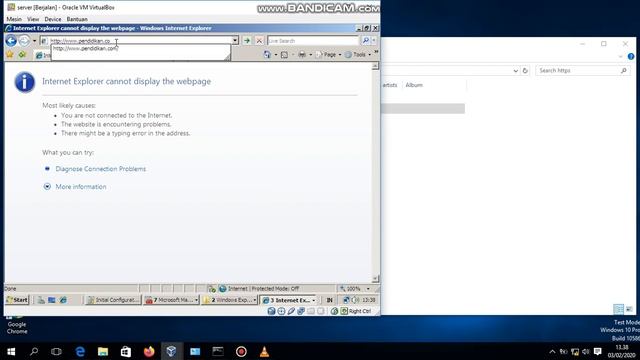Open Task View on the Windows taskbar
The image size is (640, 360).
[x=56, y=351]
